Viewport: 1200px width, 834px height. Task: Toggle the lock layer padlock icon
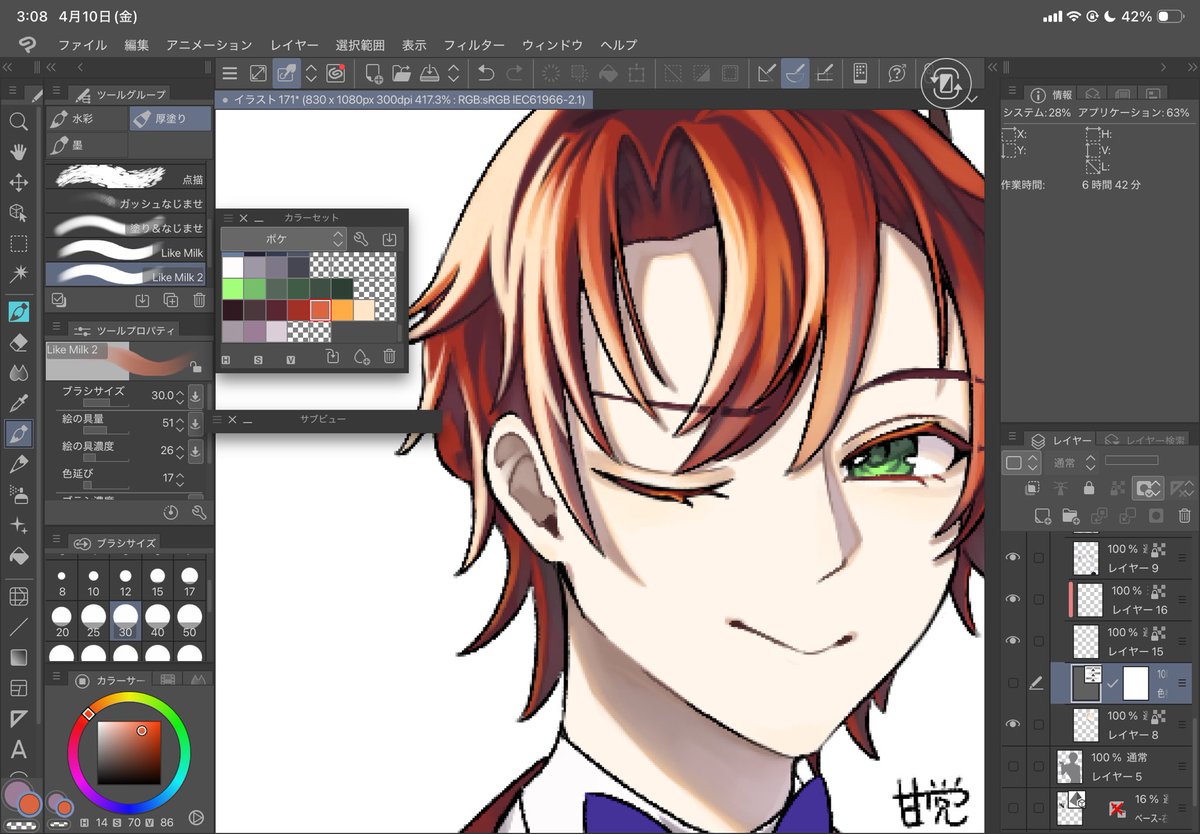pyautogui.click(x=1089, y=488)
